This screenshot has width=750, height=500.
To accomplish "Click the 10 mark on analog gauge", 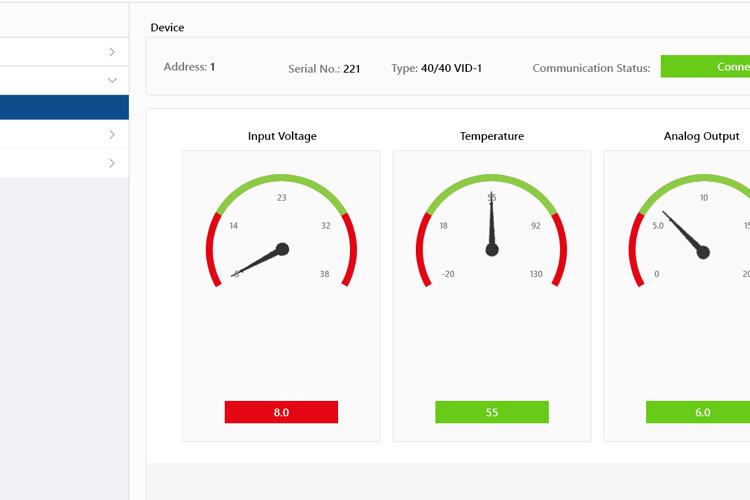I will 704,198.
